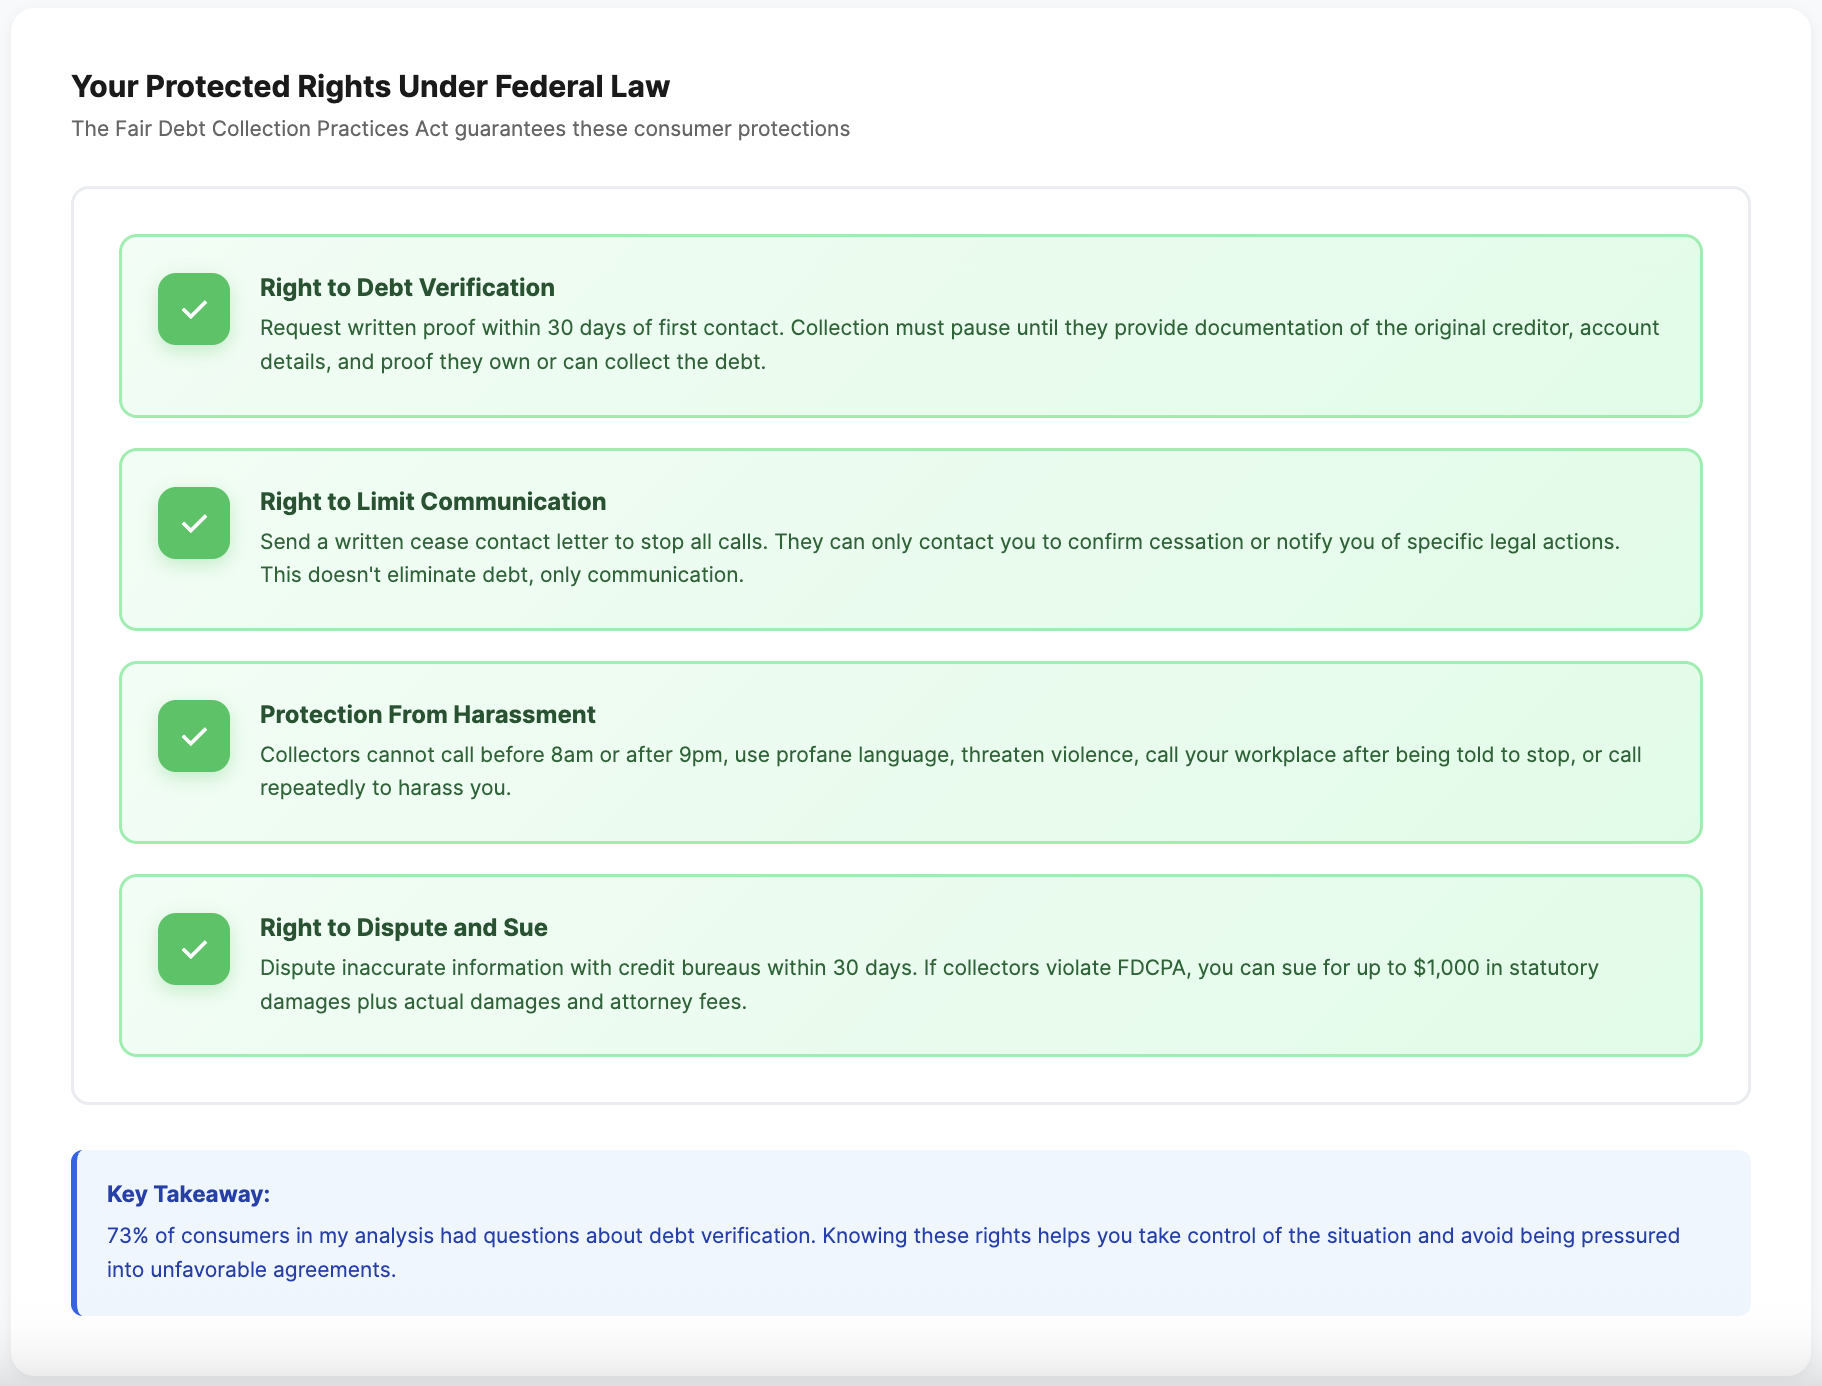The image size is (1822, 1386).
Task: Select the "Right to Debt Verification" heading
Action: pos(407,287)
